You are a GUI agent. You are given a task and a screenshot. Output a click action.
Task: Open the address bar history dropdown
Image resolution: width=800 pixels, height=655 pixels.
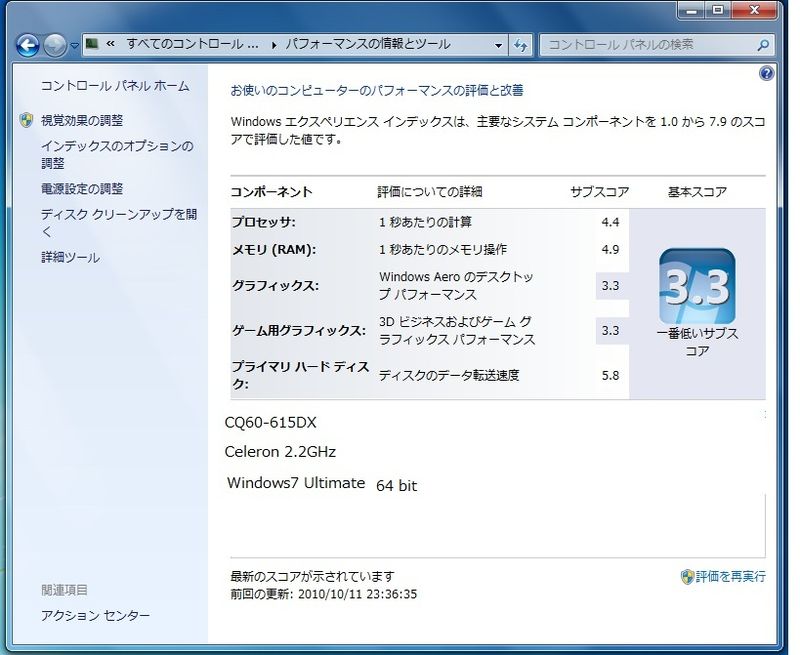(x=498, y=45)
